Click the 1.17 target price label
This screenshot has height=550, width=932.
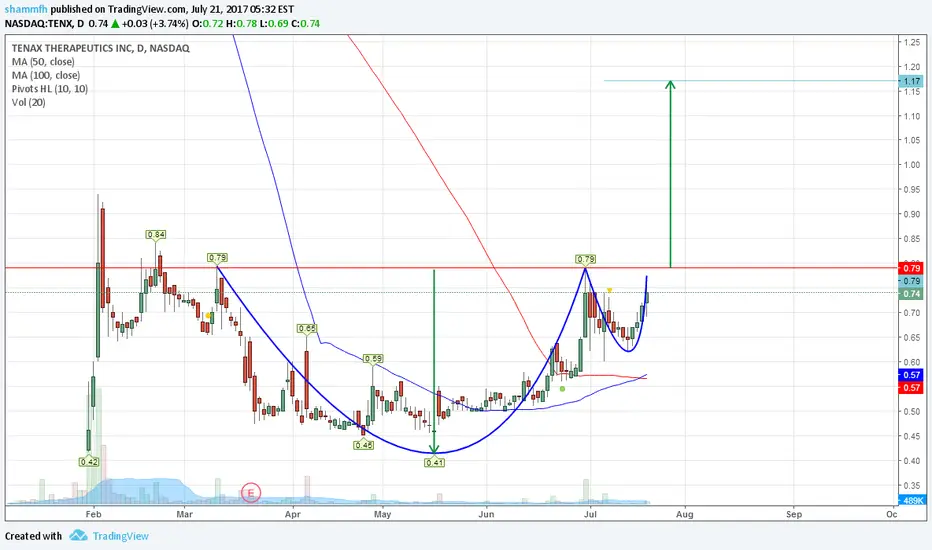pyautogui.click(x=912, y=81)
